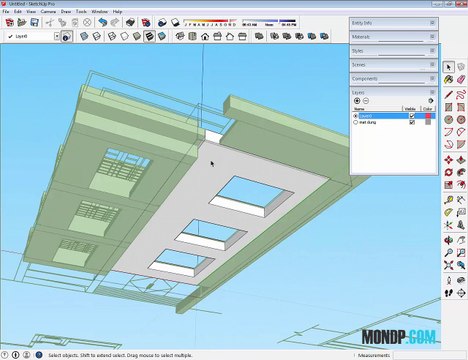Click the Save floppy disk icon
468x360 pixels.
coord(34,23)
